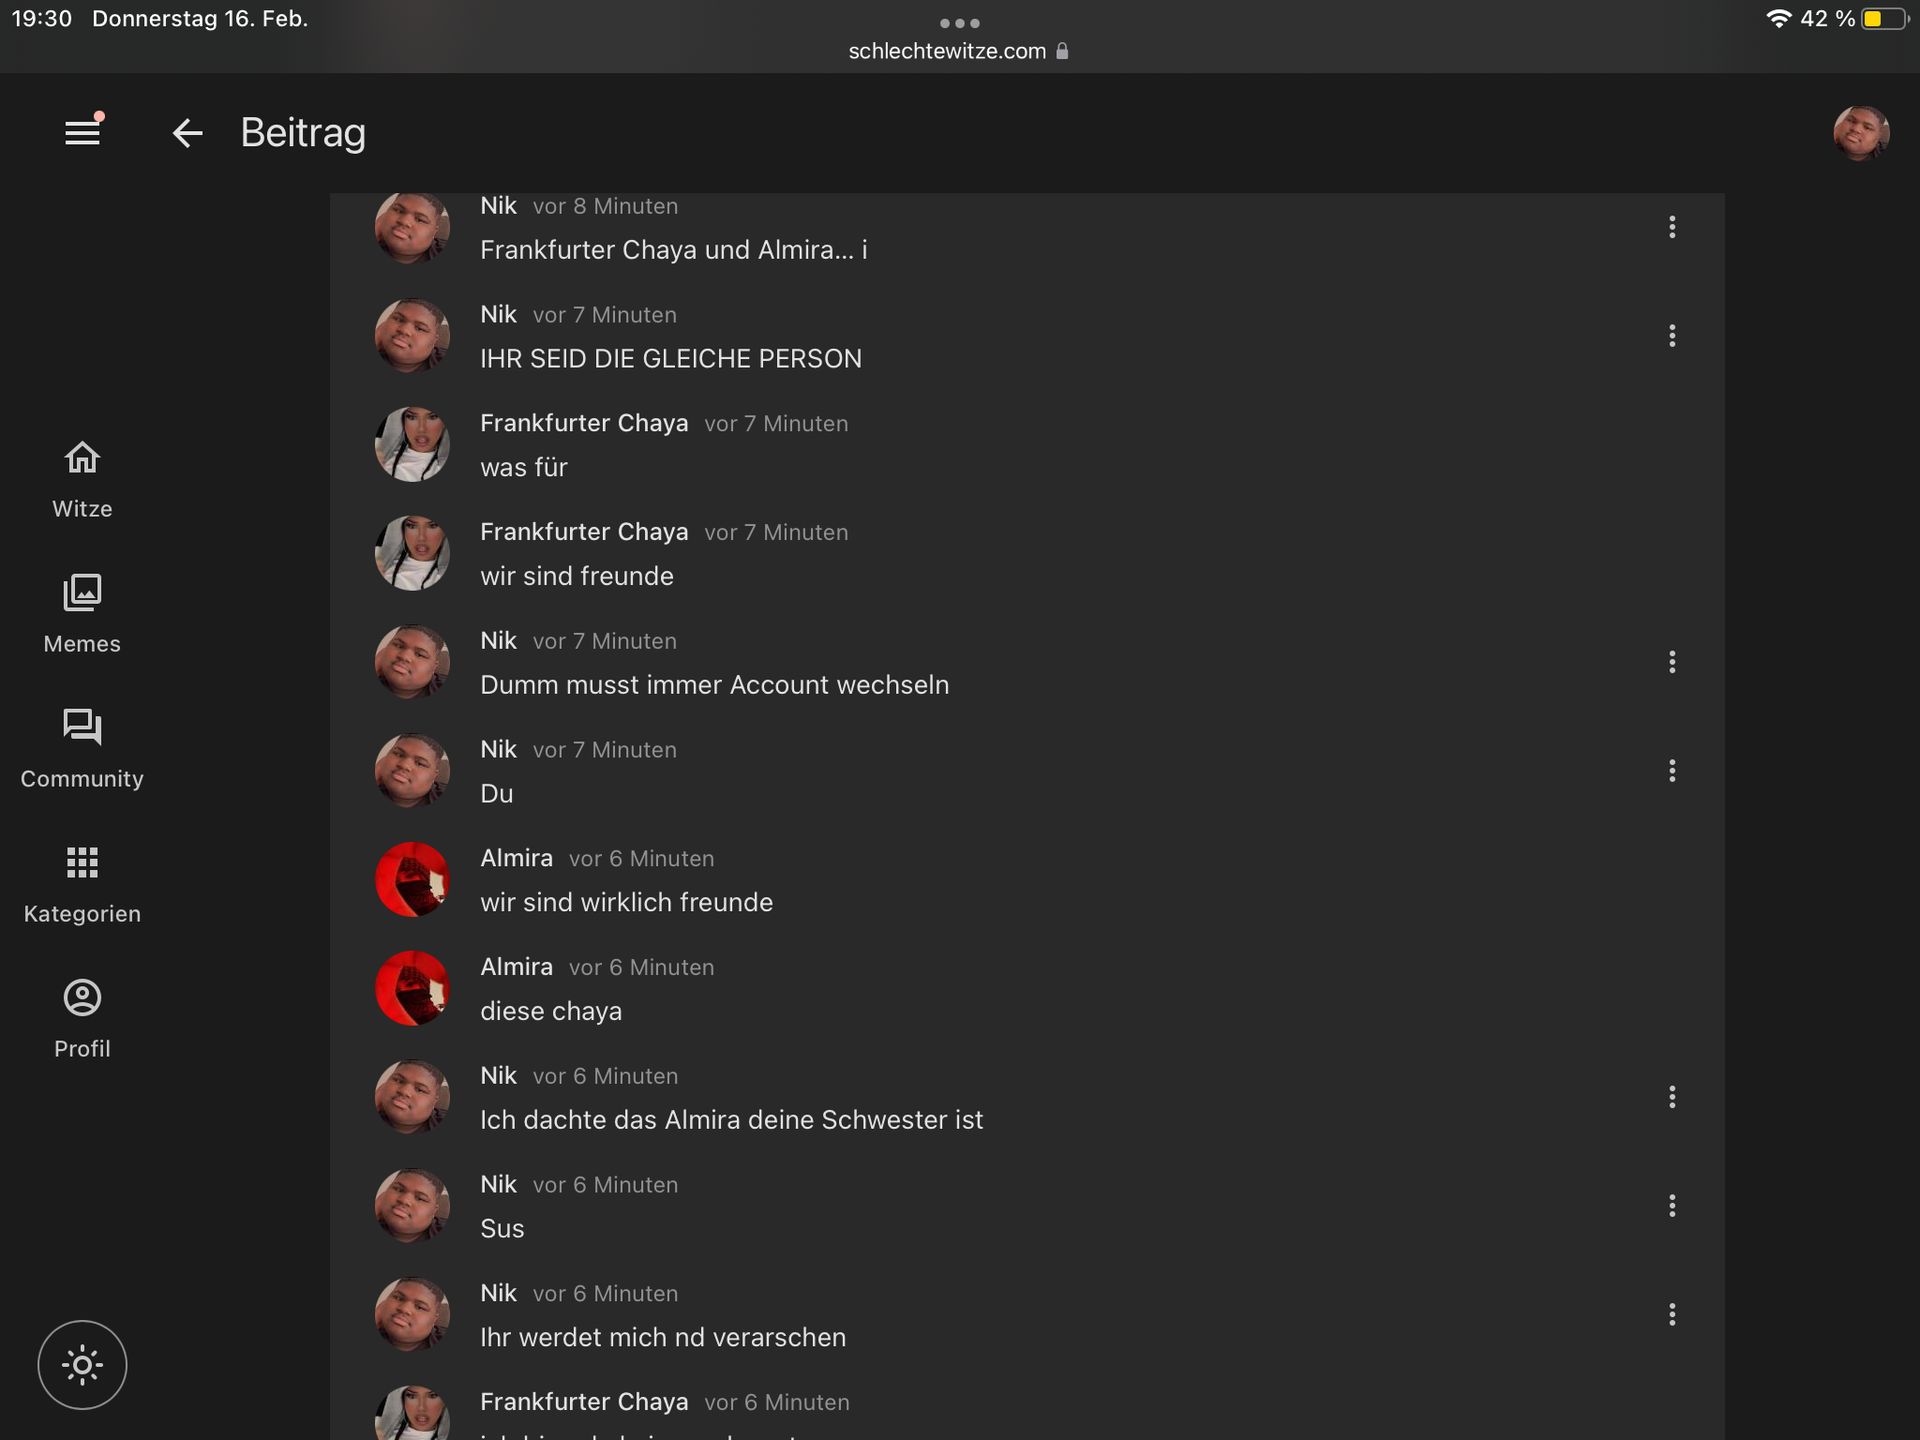Screen dimensions: 1920x1440
Task: Open the hamburger navigation menu
Action: [x=82, y=132]
